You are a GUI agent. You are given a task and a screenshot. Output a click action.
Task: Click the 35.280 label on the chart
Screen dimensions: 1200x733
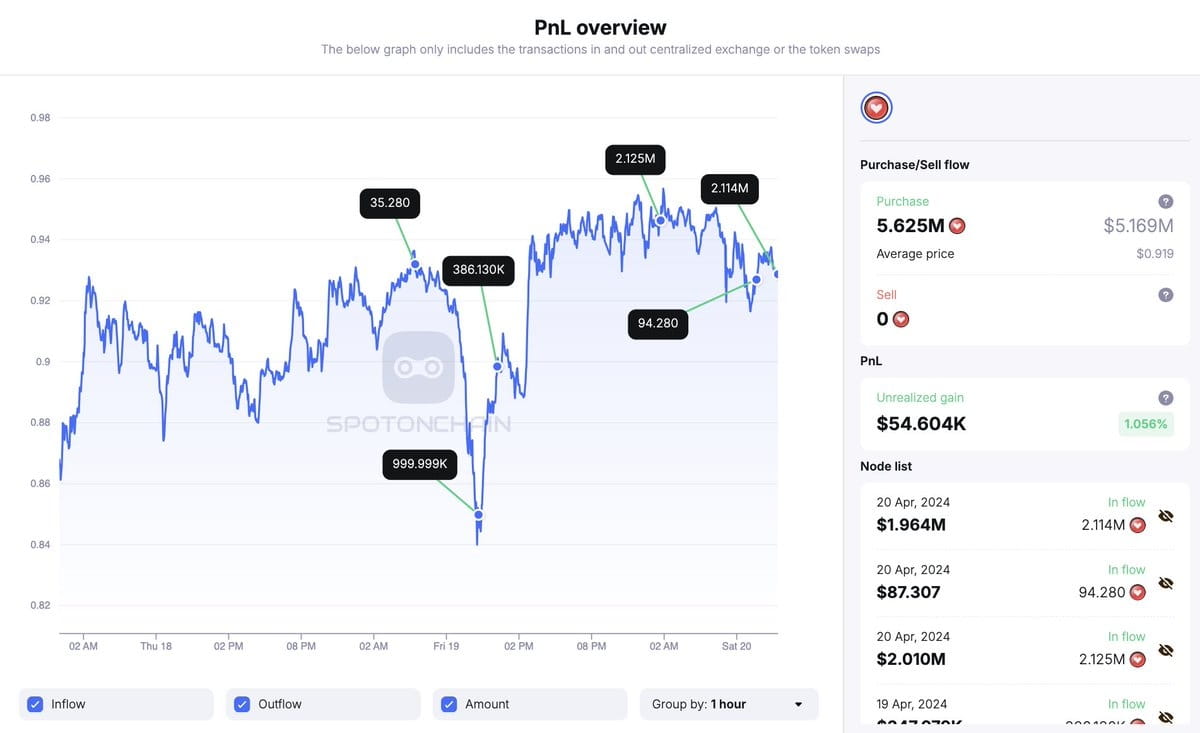pyautogui.click(x=389, y=203)
